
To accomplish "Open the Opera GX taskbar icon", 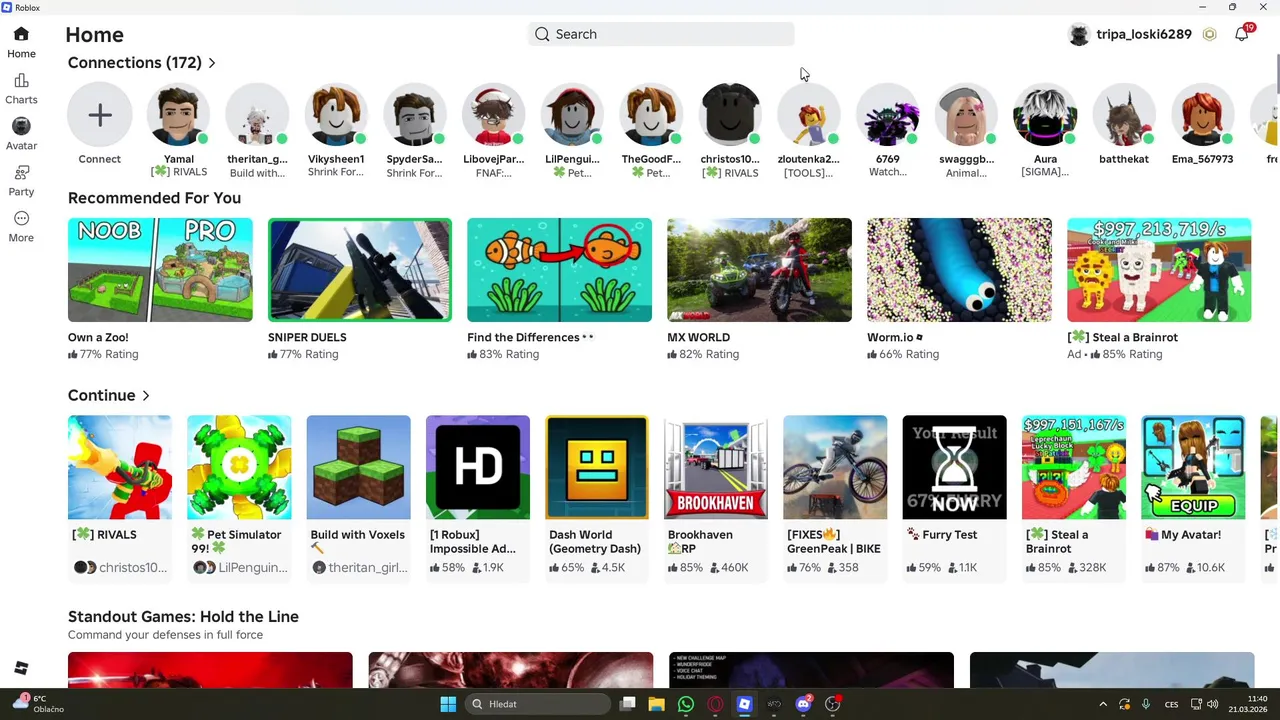I will 715,704.
